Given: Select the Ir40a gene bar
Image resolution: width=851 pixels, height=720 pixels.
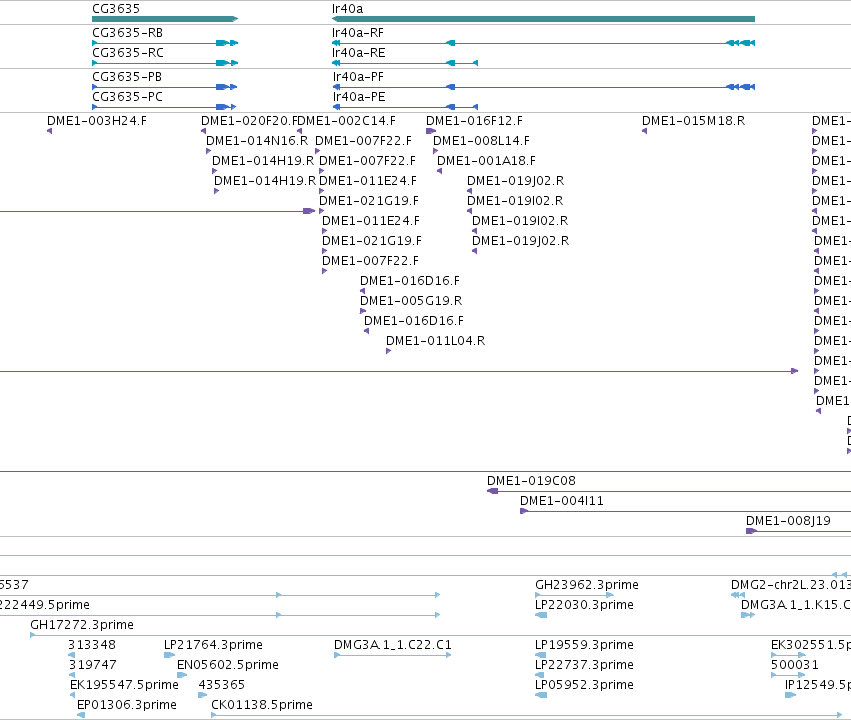Looking at the screenshot, I should [543, 19].
